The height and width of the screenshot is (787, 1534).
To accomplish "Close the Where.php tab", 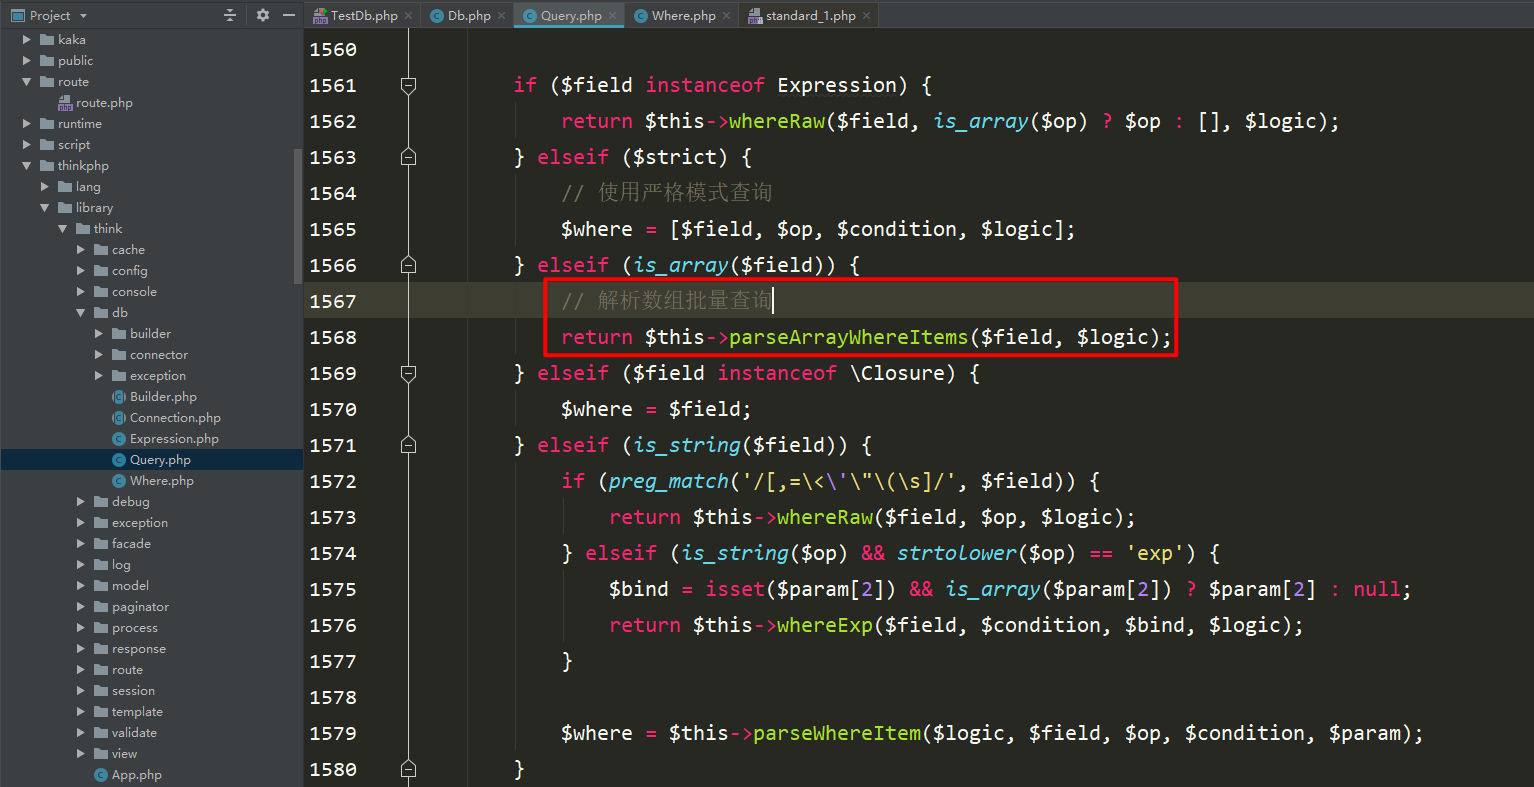I will (x=726, y=16).
